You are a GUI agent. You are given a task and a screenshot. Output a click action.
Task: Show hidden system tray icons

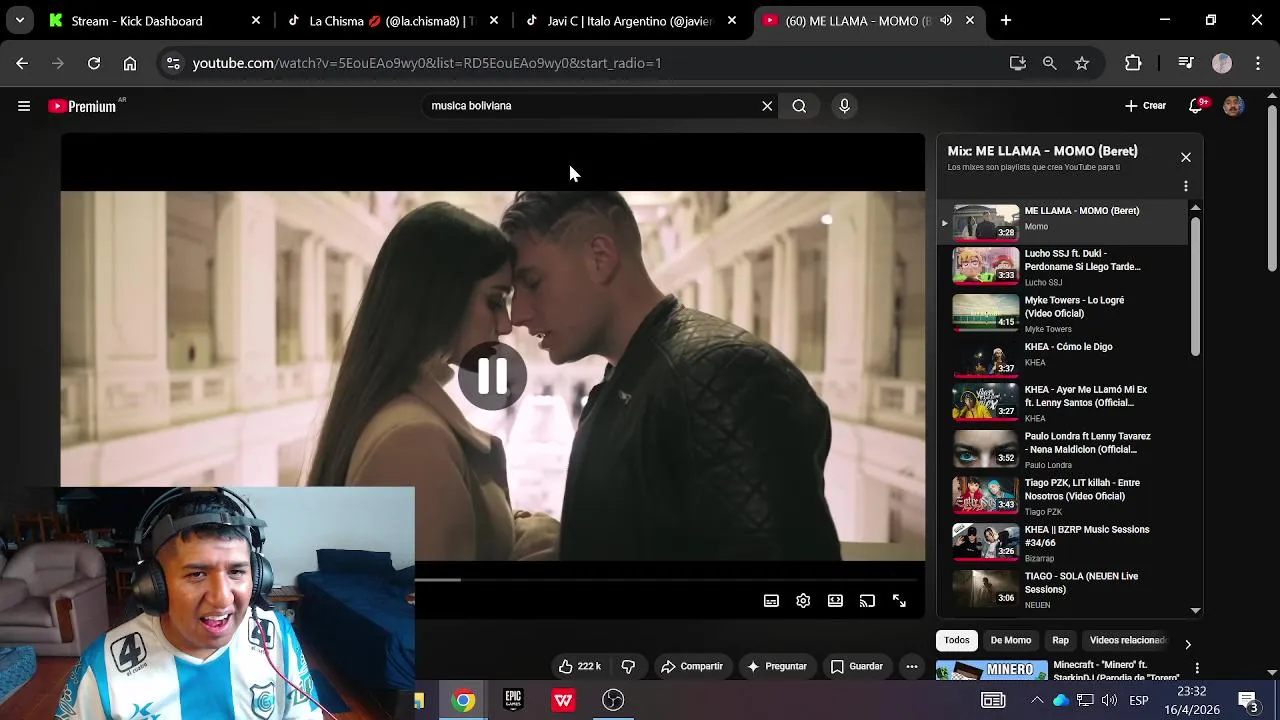coord(1037,700)
